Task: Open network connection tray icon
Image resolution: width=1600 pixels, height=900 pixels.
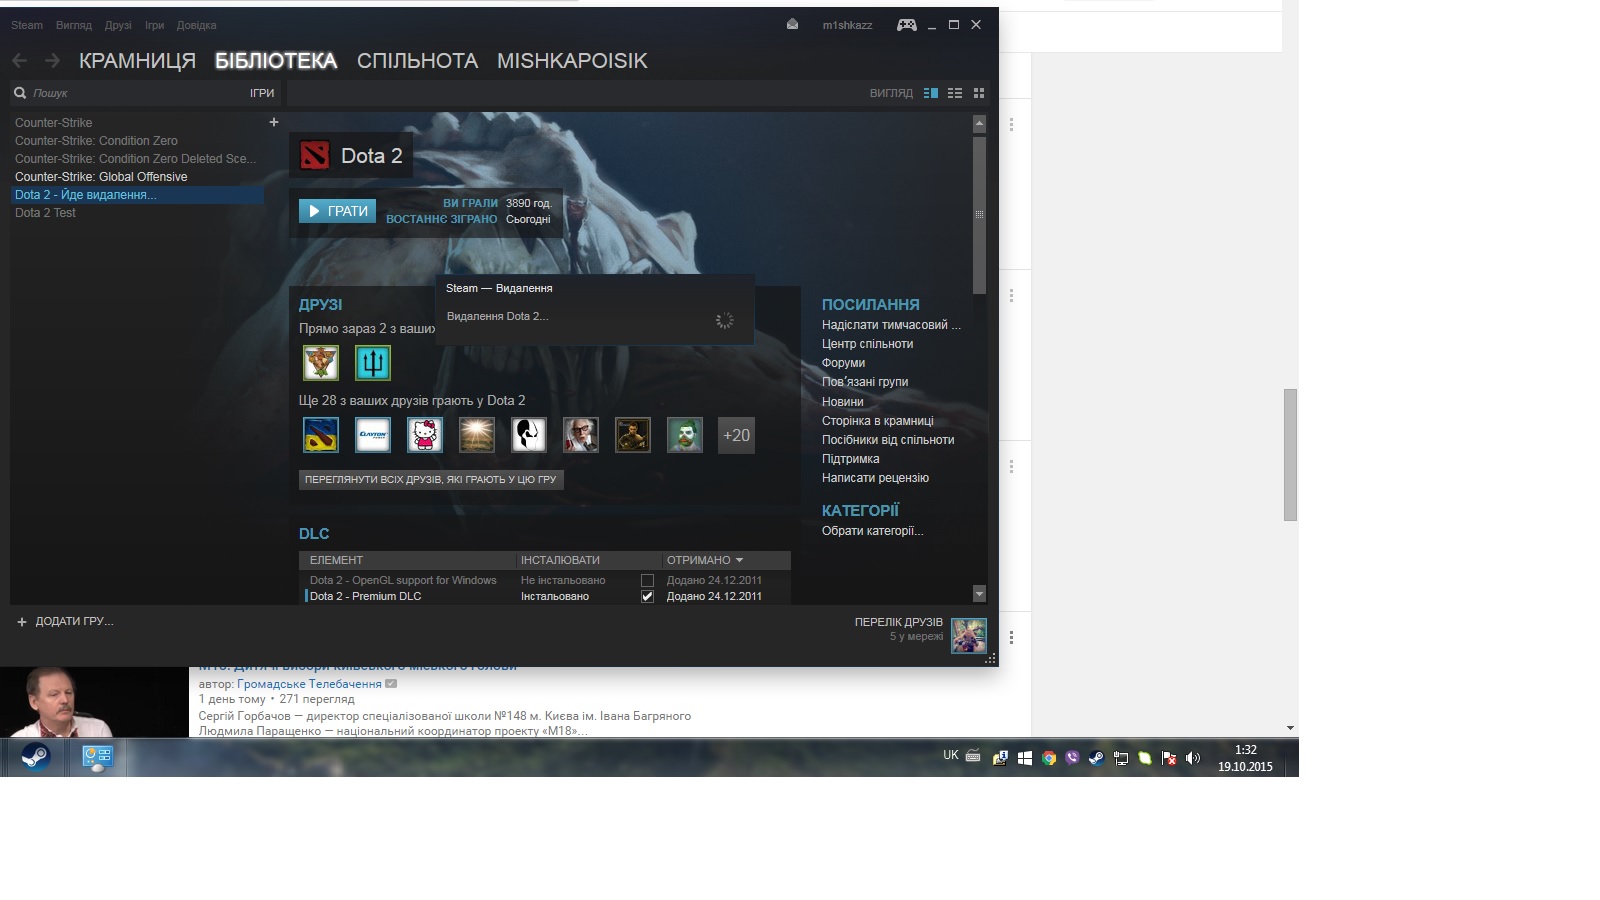Action: point(1121,758)
